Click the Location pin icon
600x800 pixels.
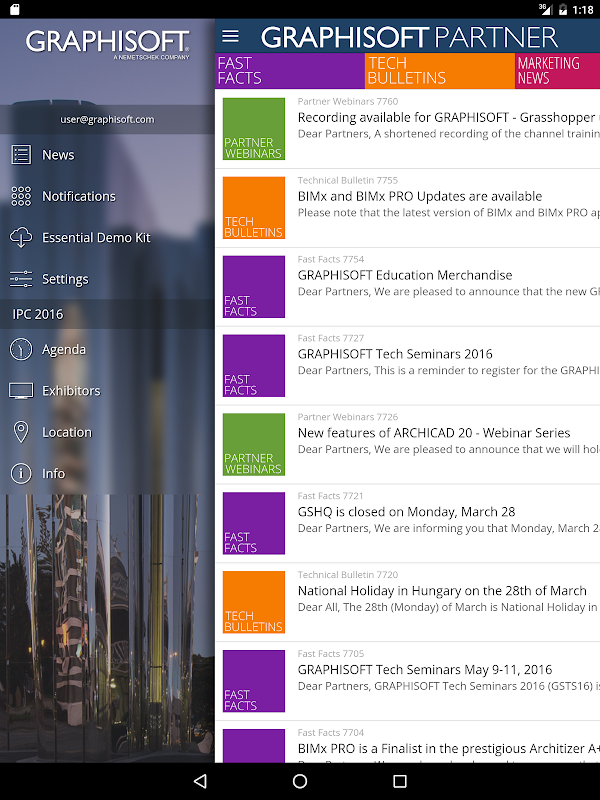(21, 432)
